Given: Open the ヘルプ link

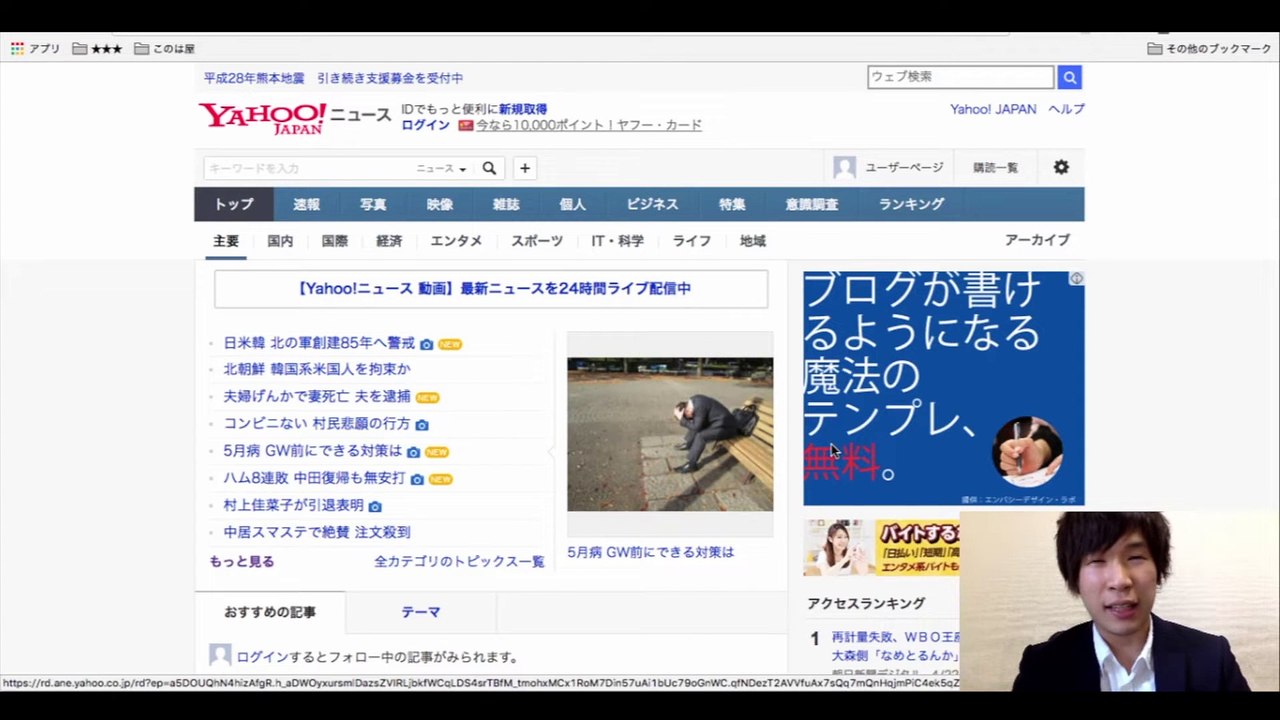Looking at the screenshot, I should pyautogui.click(x=1066, y=109).
